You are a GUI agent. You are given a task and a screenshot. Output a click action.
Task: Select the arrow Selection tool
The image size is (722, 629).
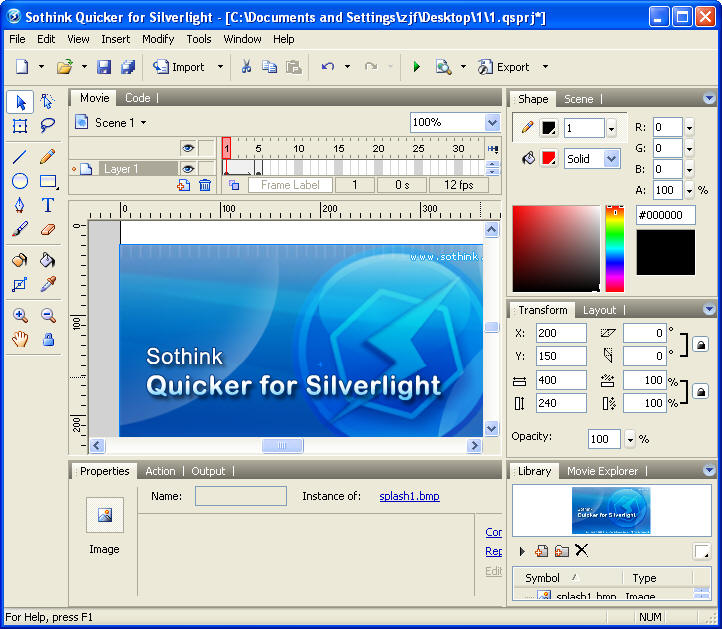(x=20, y=102)
